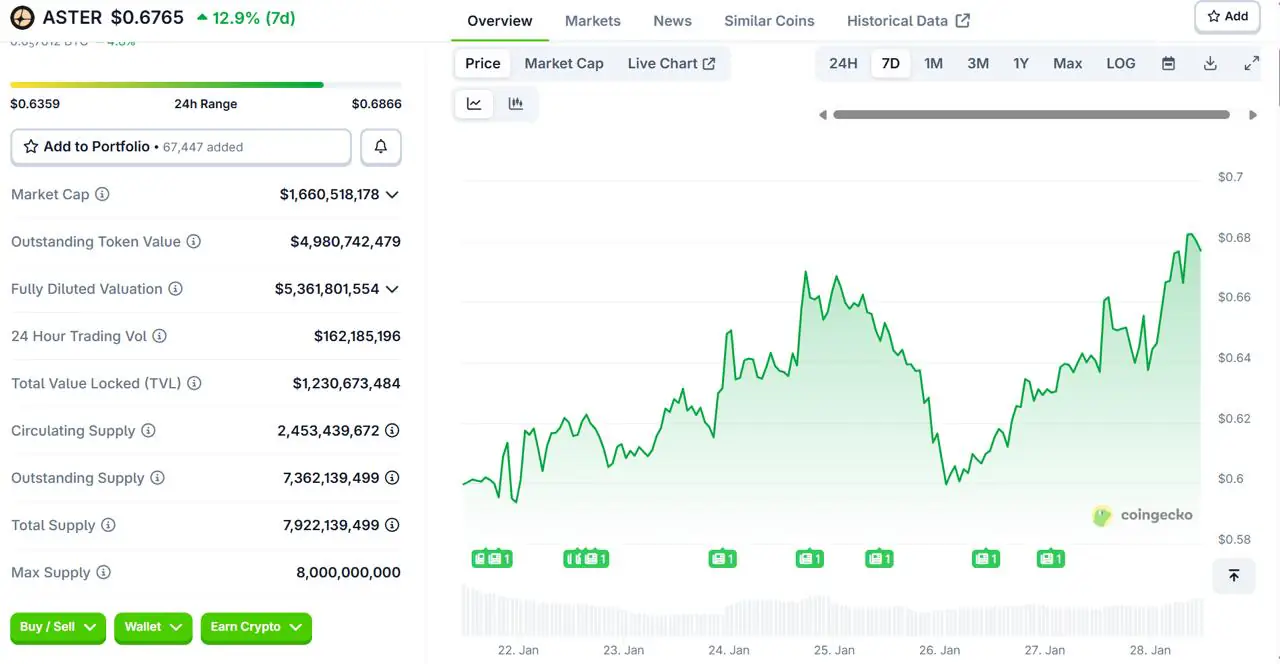Expand the chart to fullscreen
The width and height of the screenshot is (1280, 664).
[x=1251, y=63]
